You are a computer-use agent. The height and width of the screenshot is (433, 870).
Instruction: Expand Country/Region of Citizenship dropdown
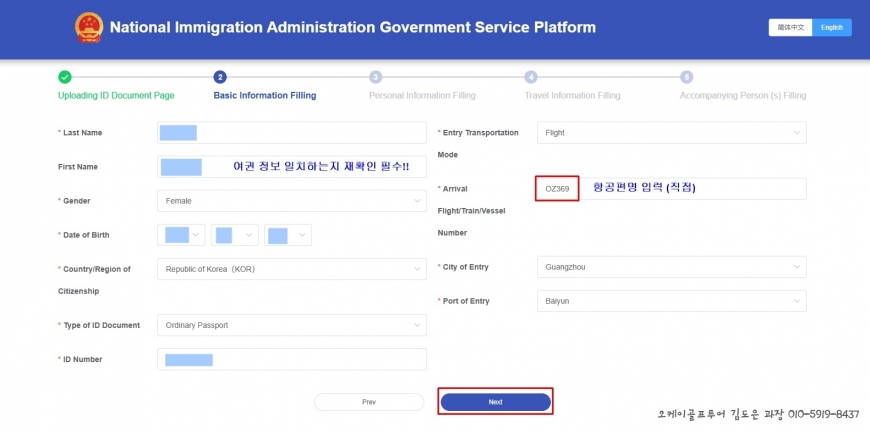tap(291, 269)
